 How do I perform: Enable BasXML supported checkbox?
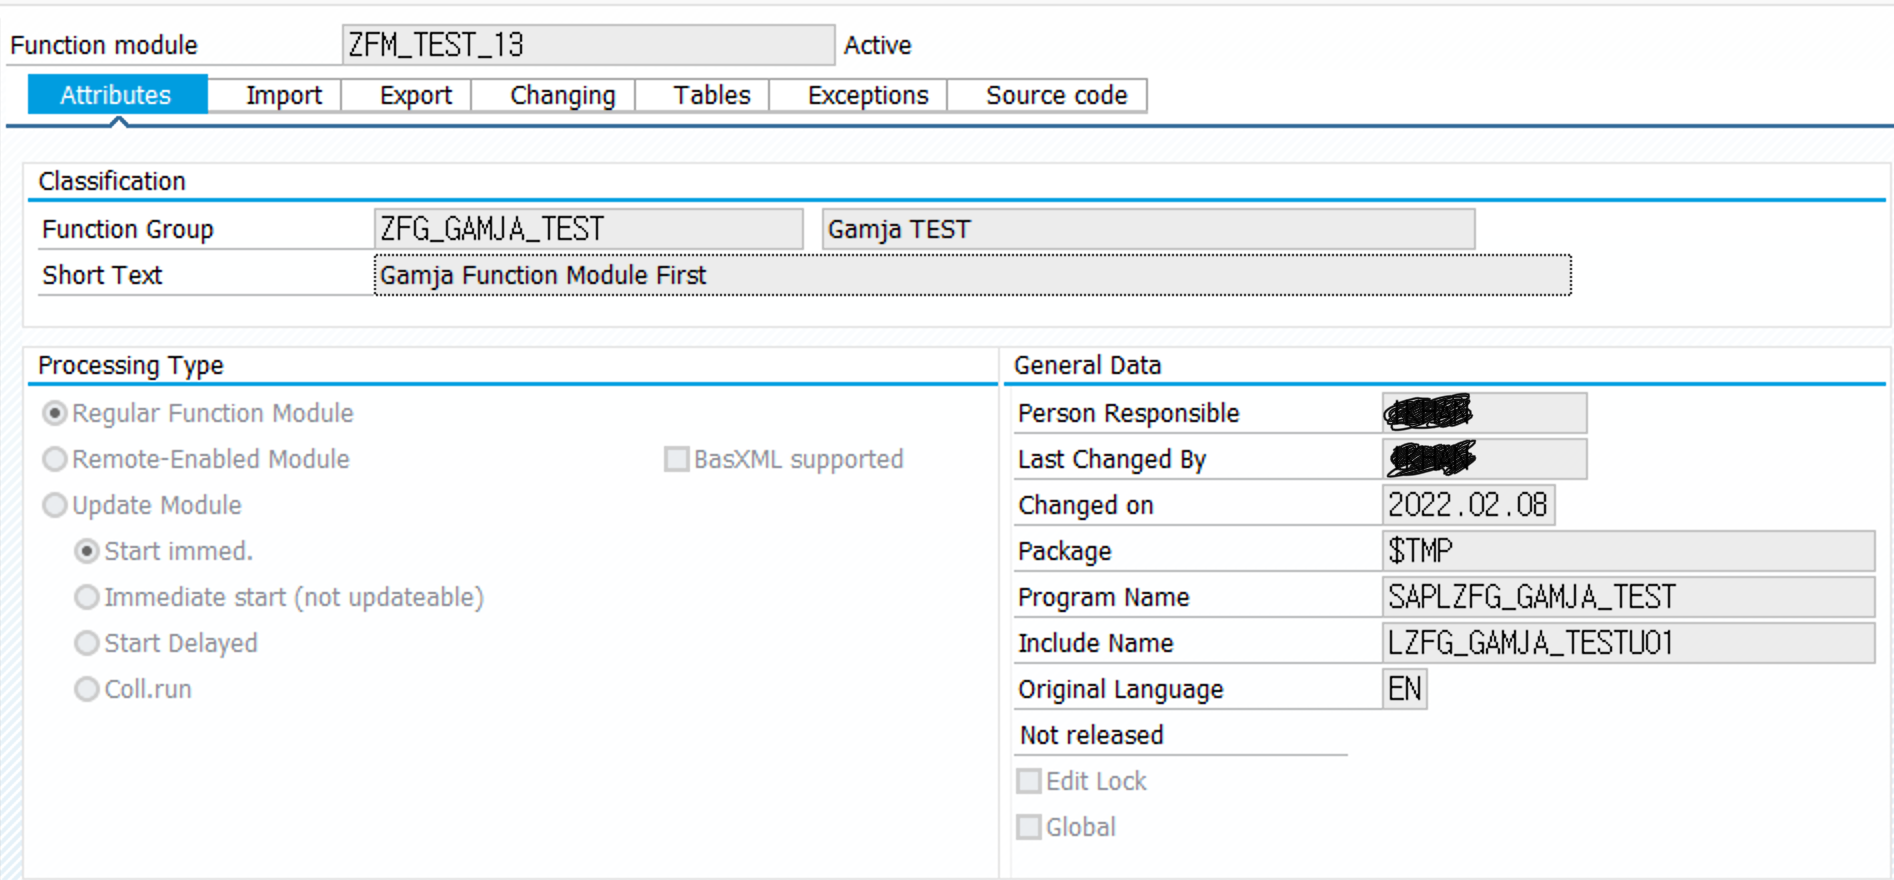(677, 459)
